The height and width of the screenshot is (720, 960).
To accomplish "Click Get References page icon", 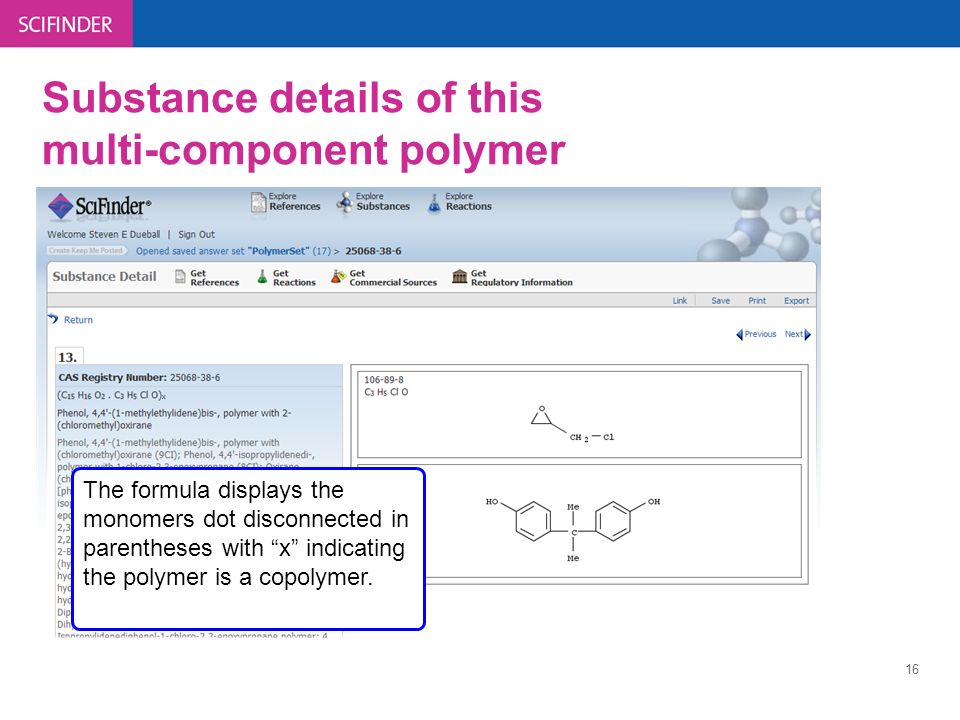I will tap(180, 277).
